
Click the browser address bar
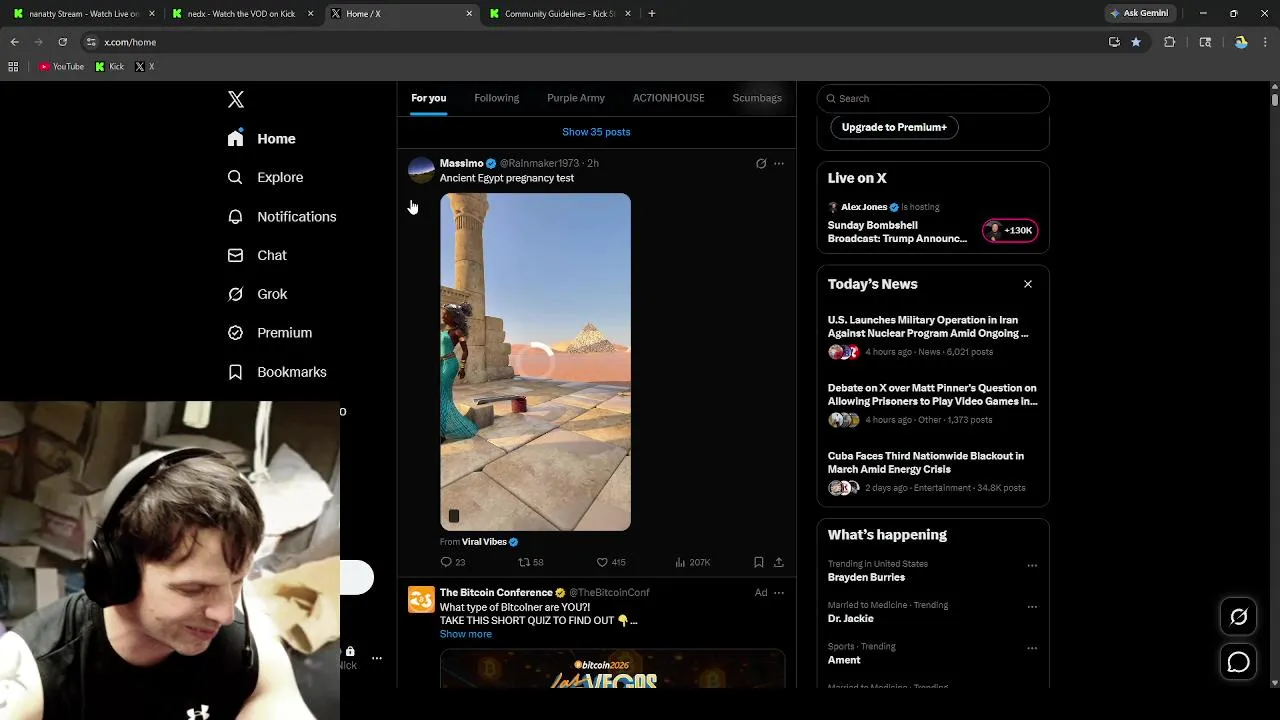(600, 42)
